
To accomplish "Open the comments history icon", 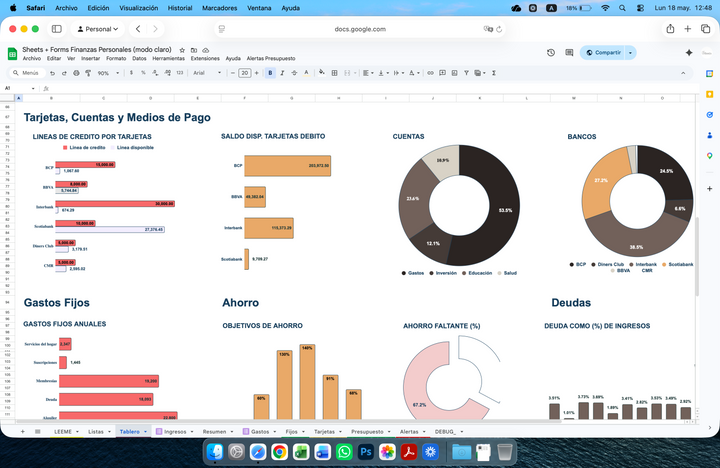I will pyautogui.click(x=569, y=53).
